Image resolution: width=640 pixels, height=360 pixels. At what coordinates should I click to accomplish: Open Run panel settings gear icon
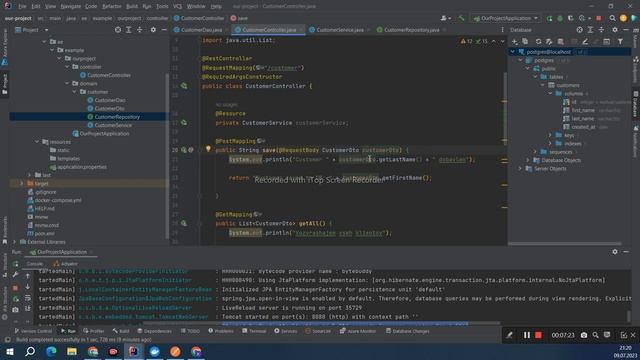(x=615, y=252)
